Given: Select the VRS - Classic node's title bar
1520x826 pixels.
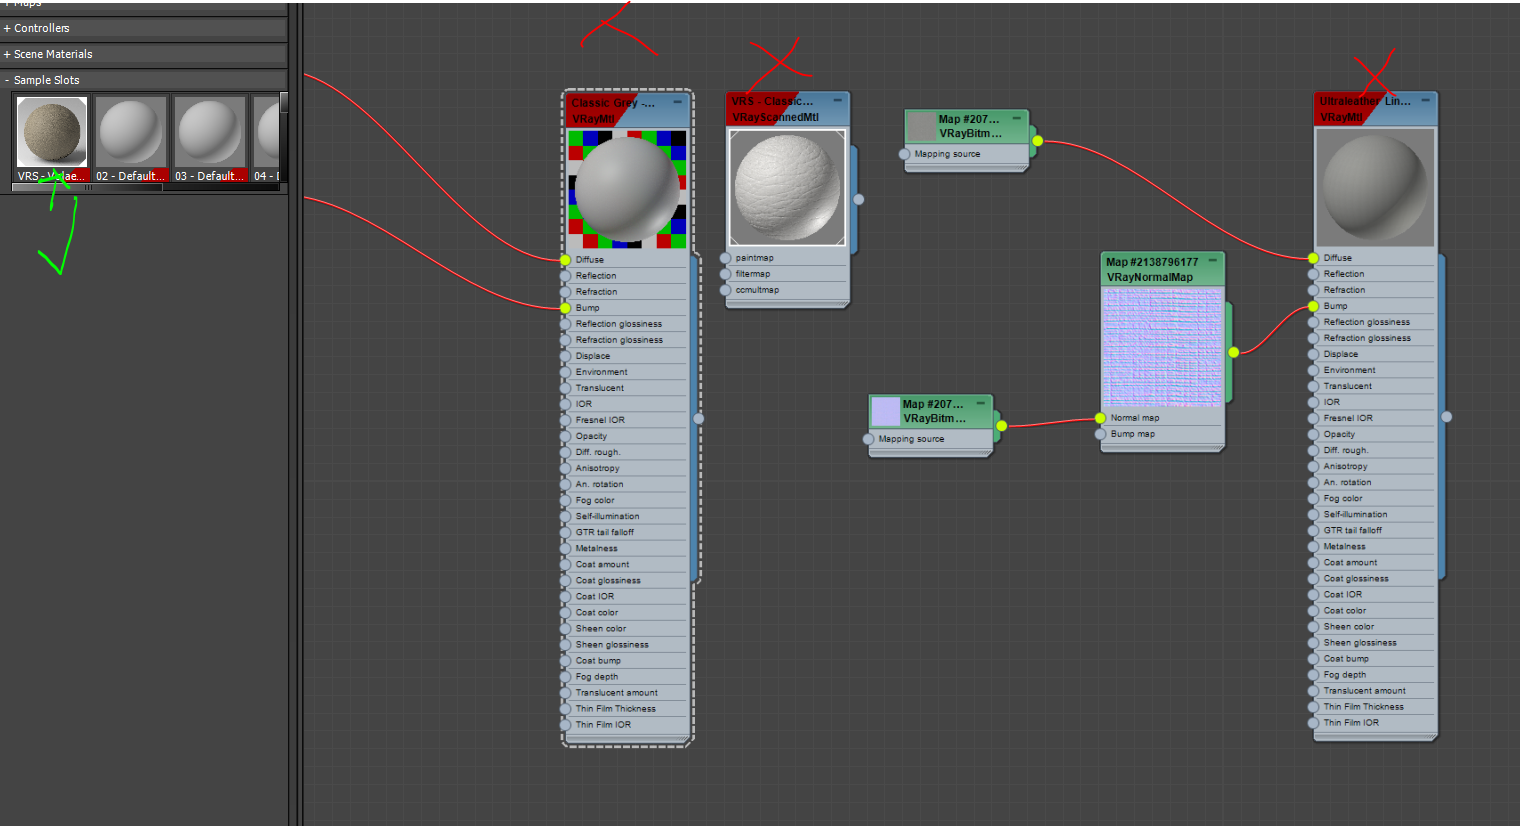Looking at the screenshot, I should click(787, 109).
